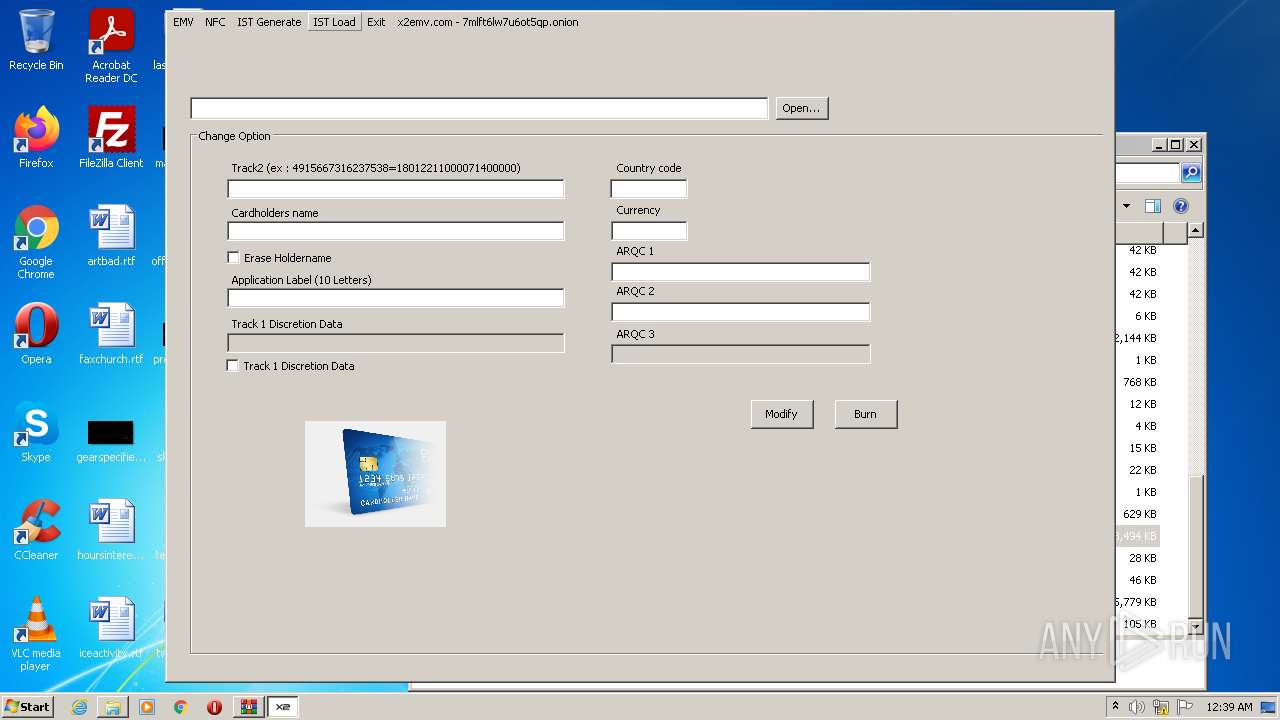The height and width of the screenshot is (720, 1280).
Task: Select artbad.rtf document icon
Action: 111,235
